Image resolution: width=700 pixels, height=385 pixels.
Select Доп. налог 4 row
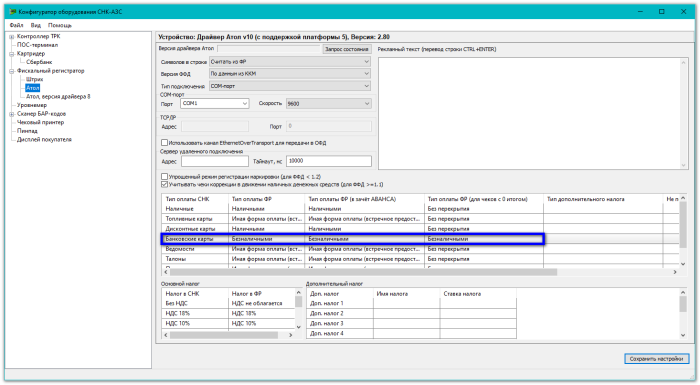(x=411, y=334)
